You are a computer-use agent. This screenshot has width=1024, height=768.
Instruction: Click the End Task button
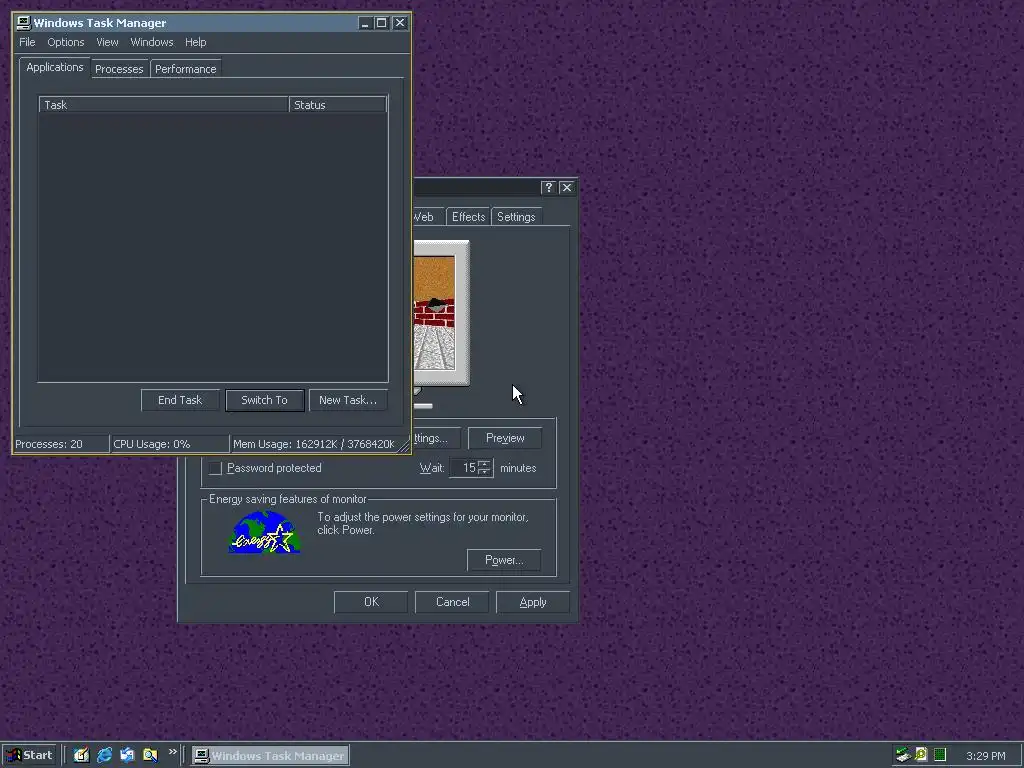tap(180, 400)
